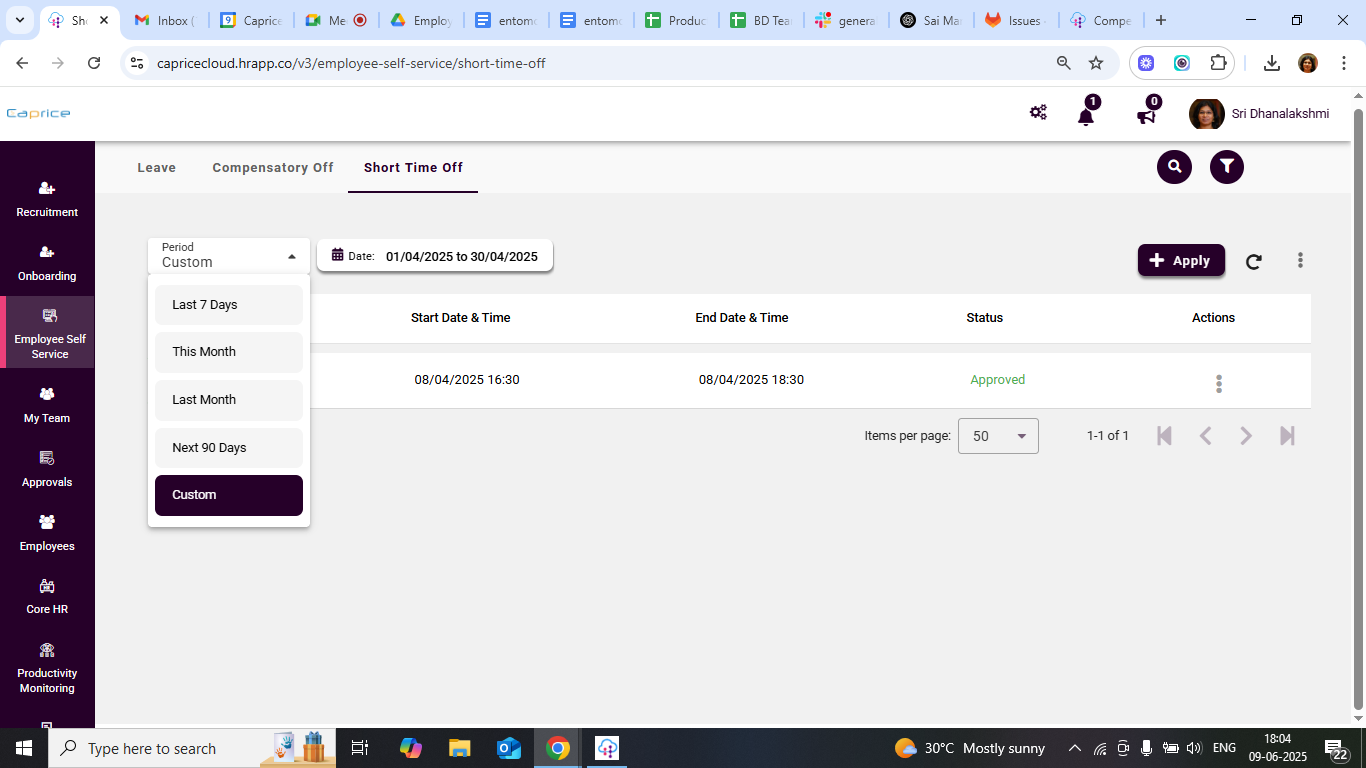Open the notifications bell icon

pos(1085,115)
